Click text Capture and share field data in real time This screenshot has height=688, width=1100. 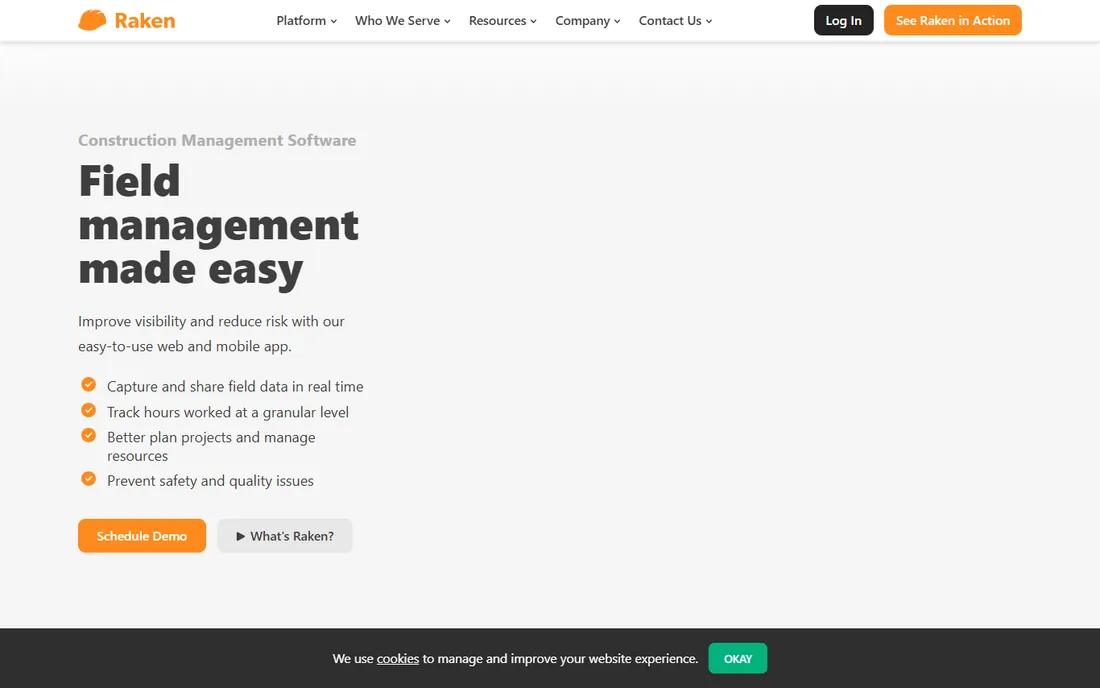pyautogui.click(x=235, y=386)
